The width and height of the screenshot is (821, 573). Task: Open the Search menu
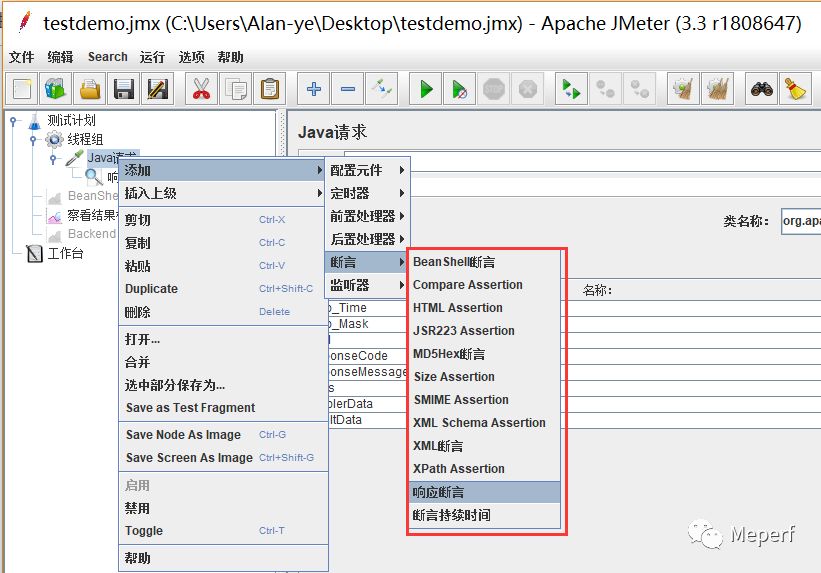108,57
